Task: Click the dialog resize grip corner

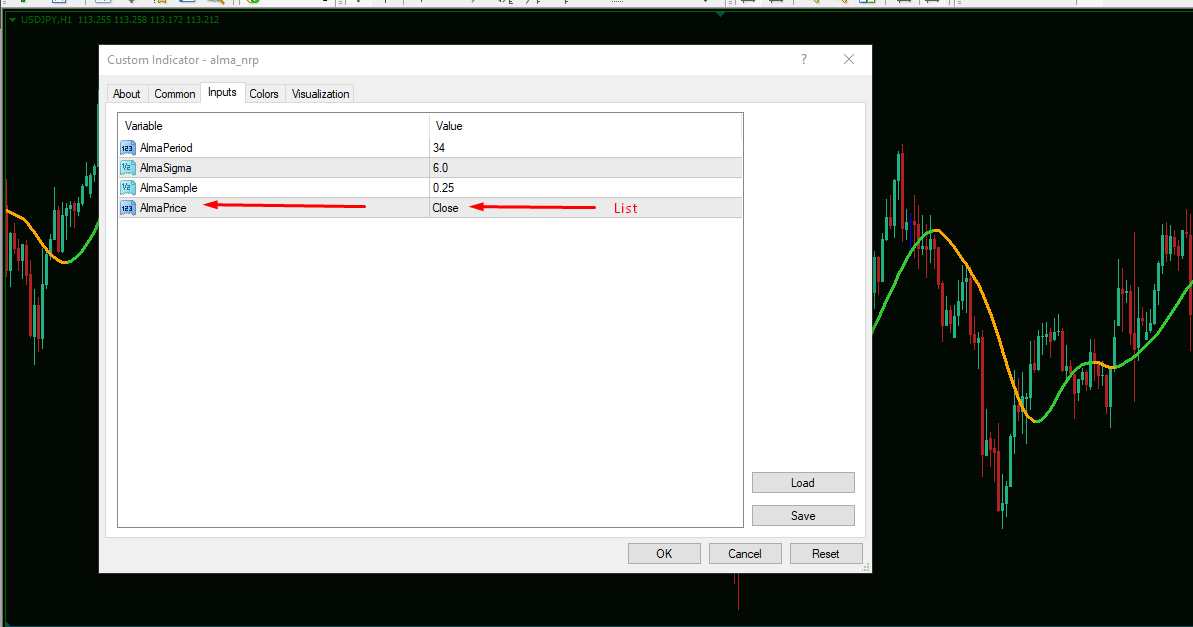Action: (x=866, y=568)
